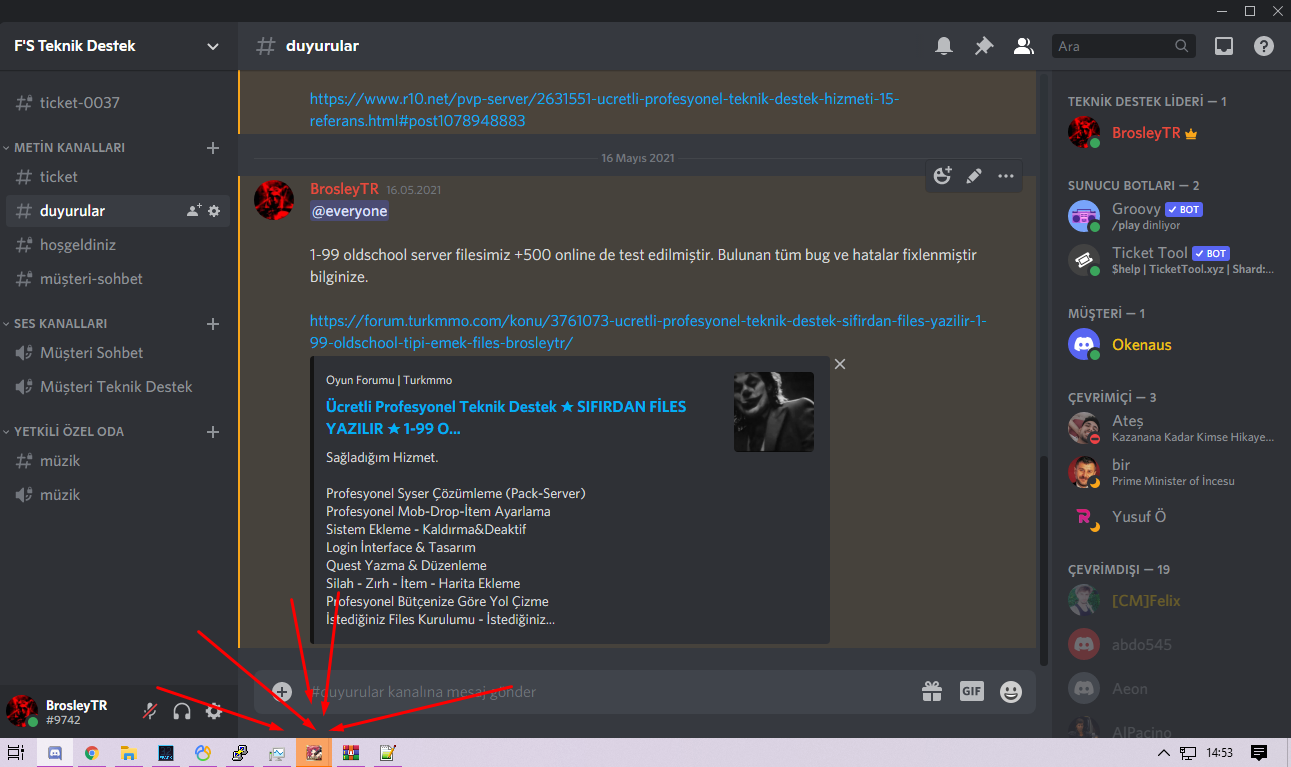Click the attach file plus button
This screenshot has width=1291, height=767.
[x=282, y=692]
